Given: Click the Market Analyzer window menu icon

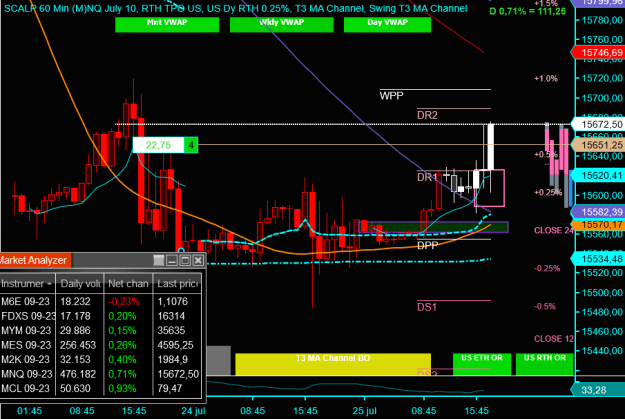Looking at the screenshot, I should tap(159, 260).
